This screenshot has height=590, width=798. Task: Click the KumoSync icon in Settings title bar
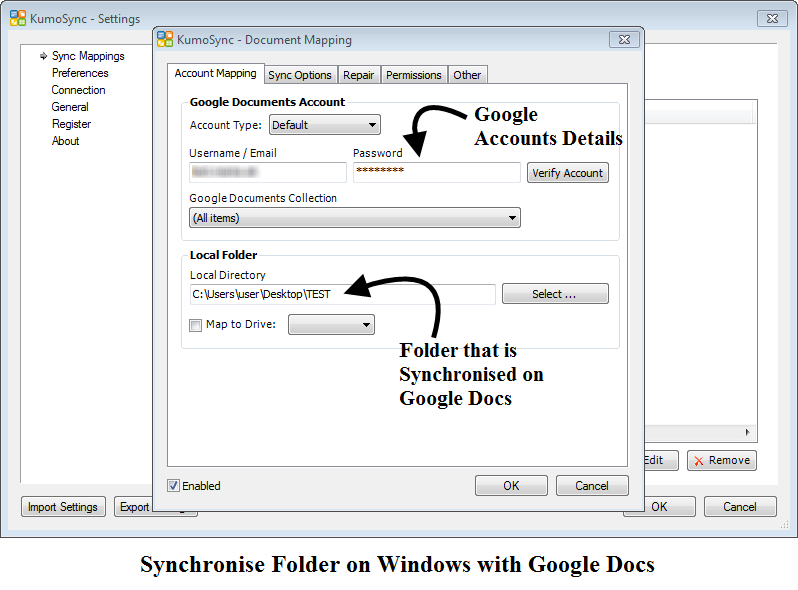[18, 18]
